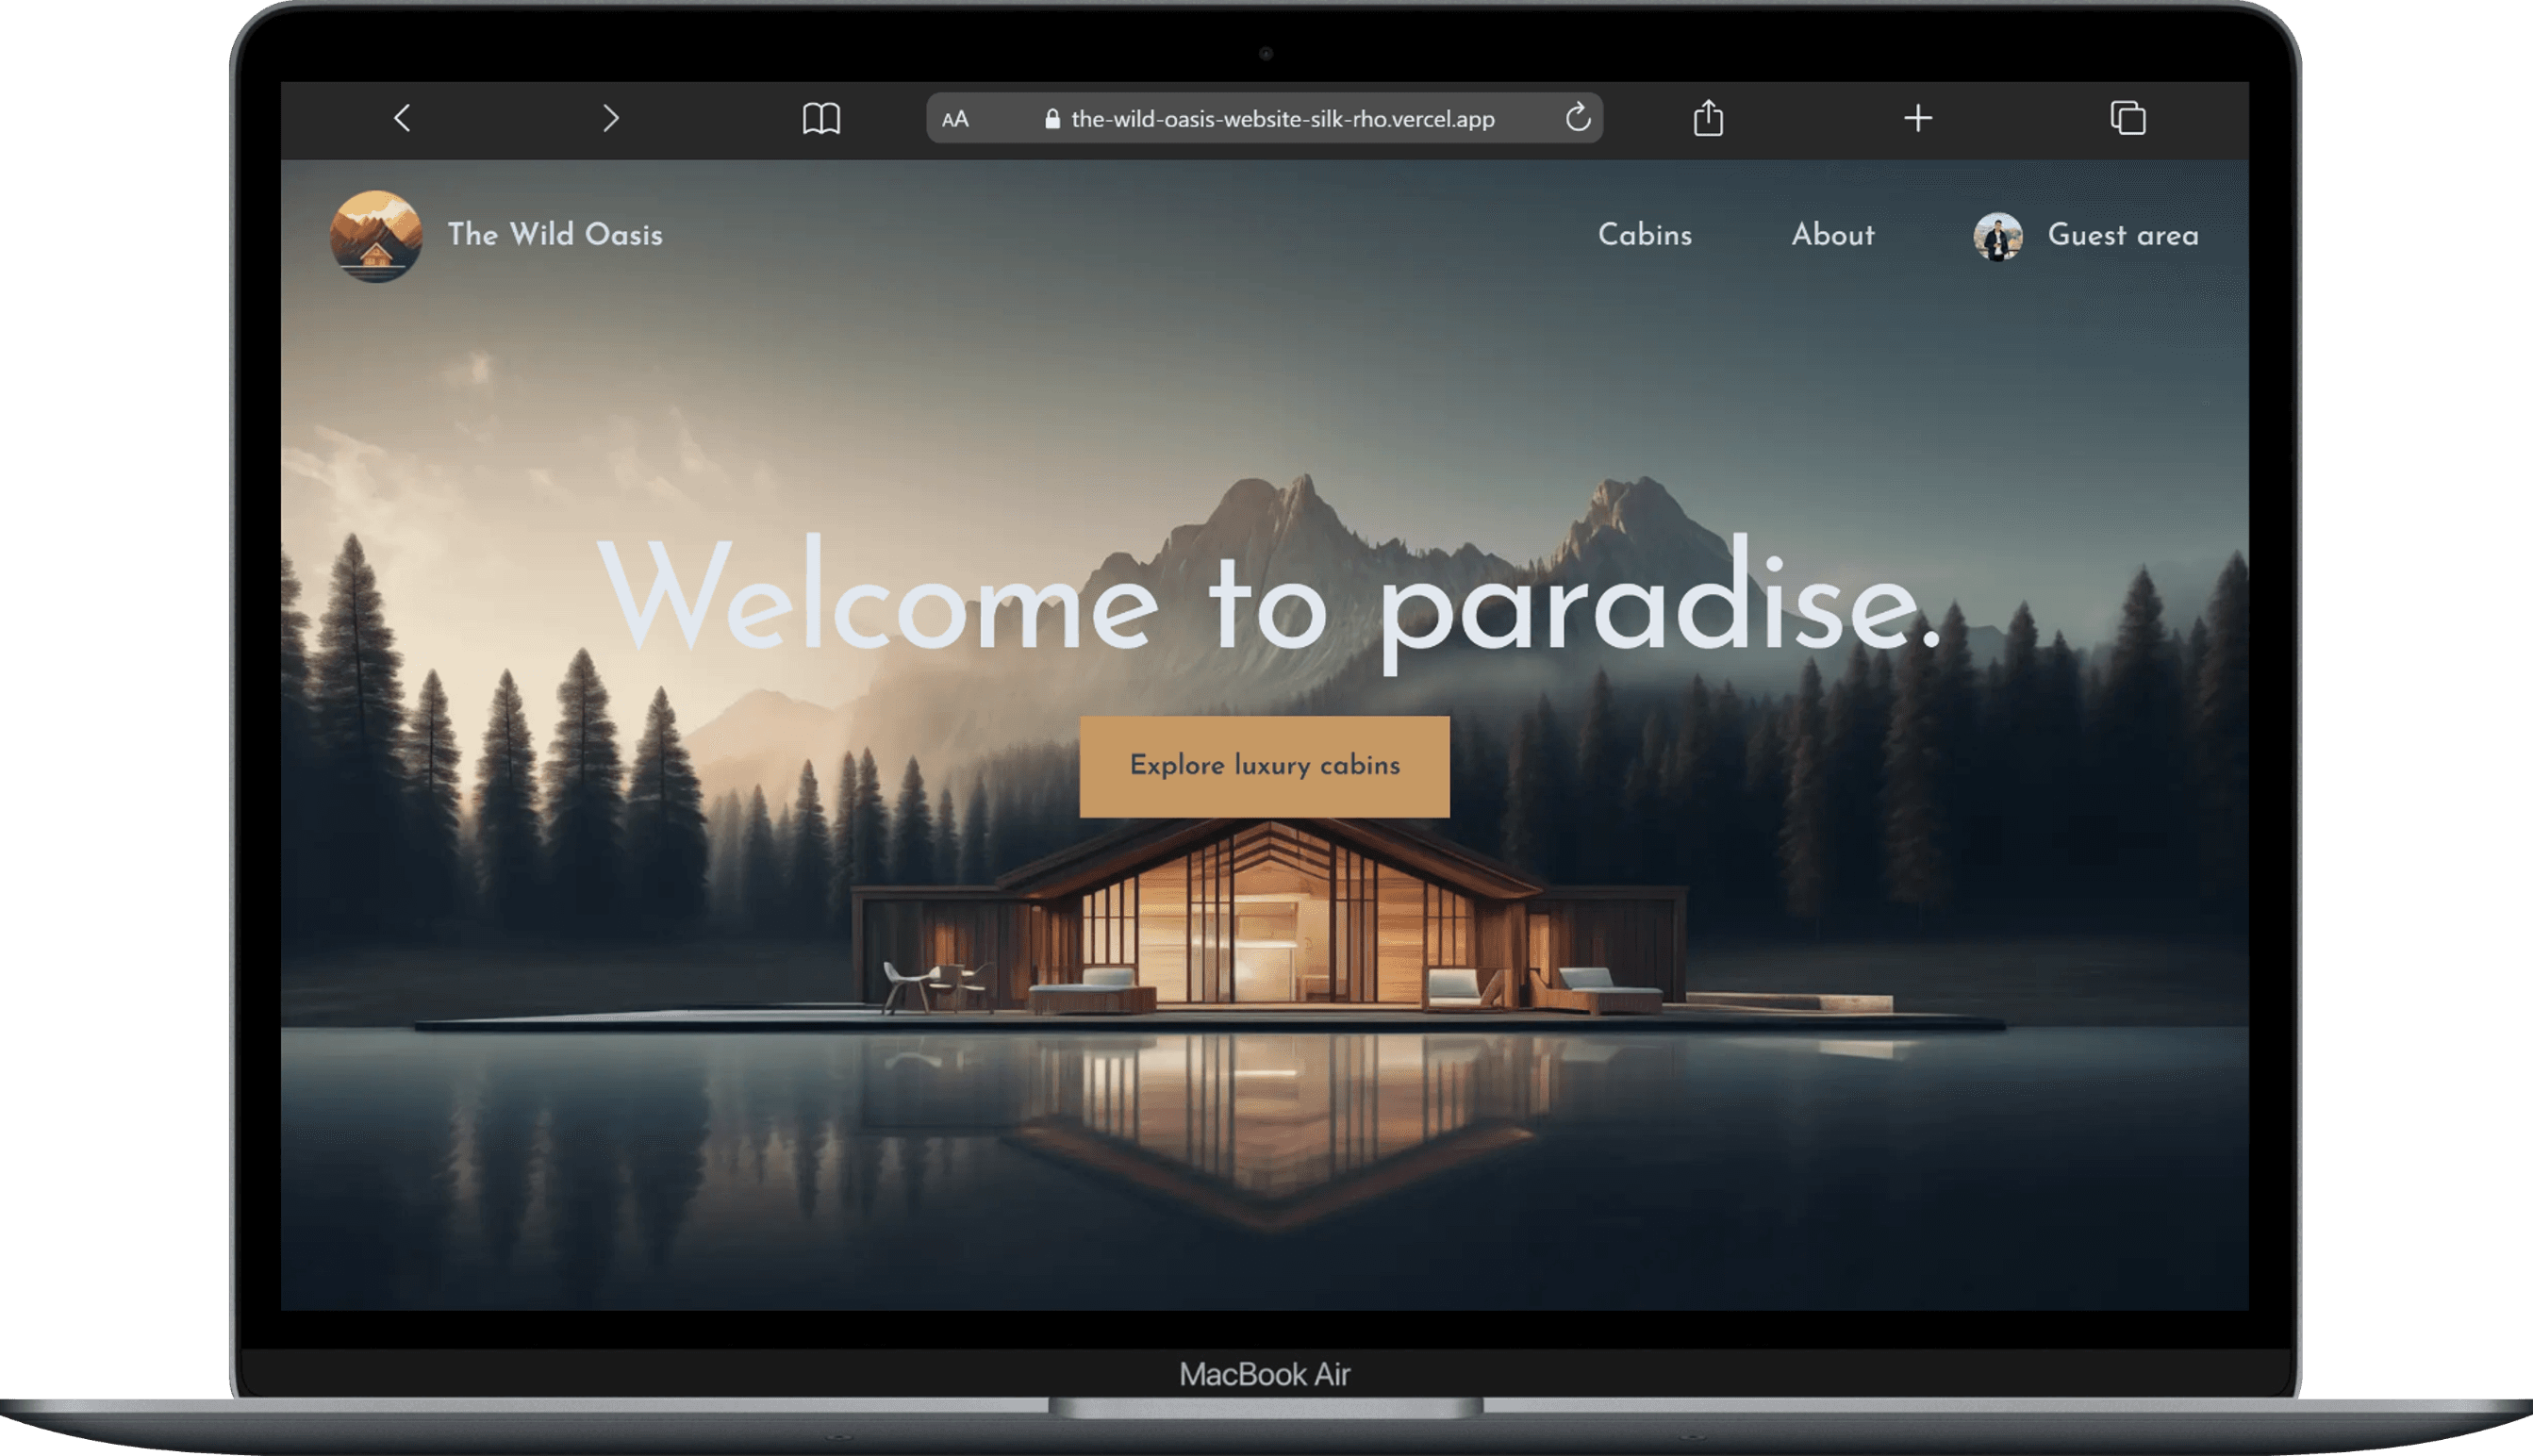This screenshot has height=1456, width=2533.
Task: Click The Wild Oasis logo
Action: pyautogui.click(x=377, y=235)
